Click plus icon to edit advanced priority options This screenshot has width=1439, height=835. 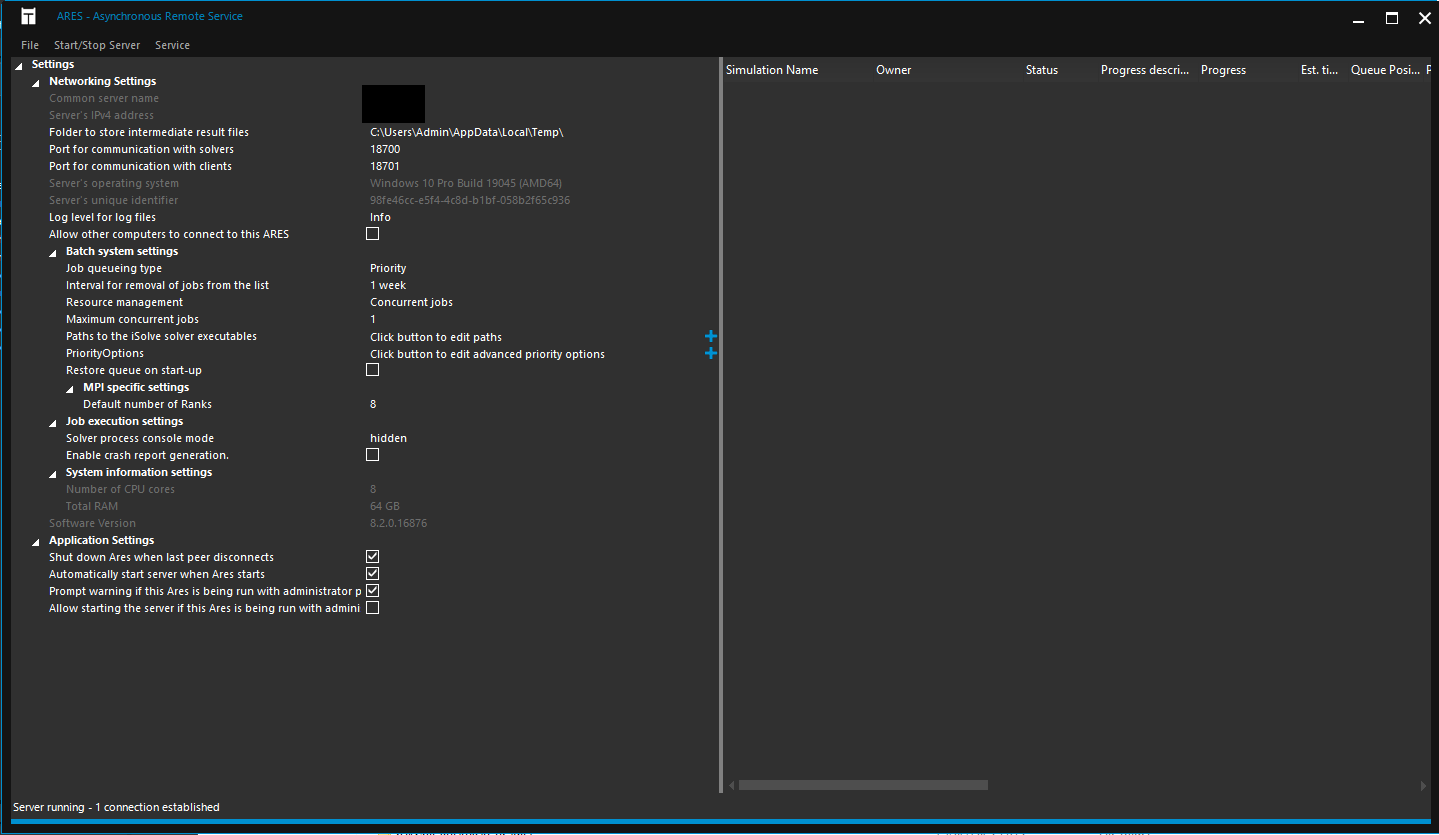click(x=711, y=354)
